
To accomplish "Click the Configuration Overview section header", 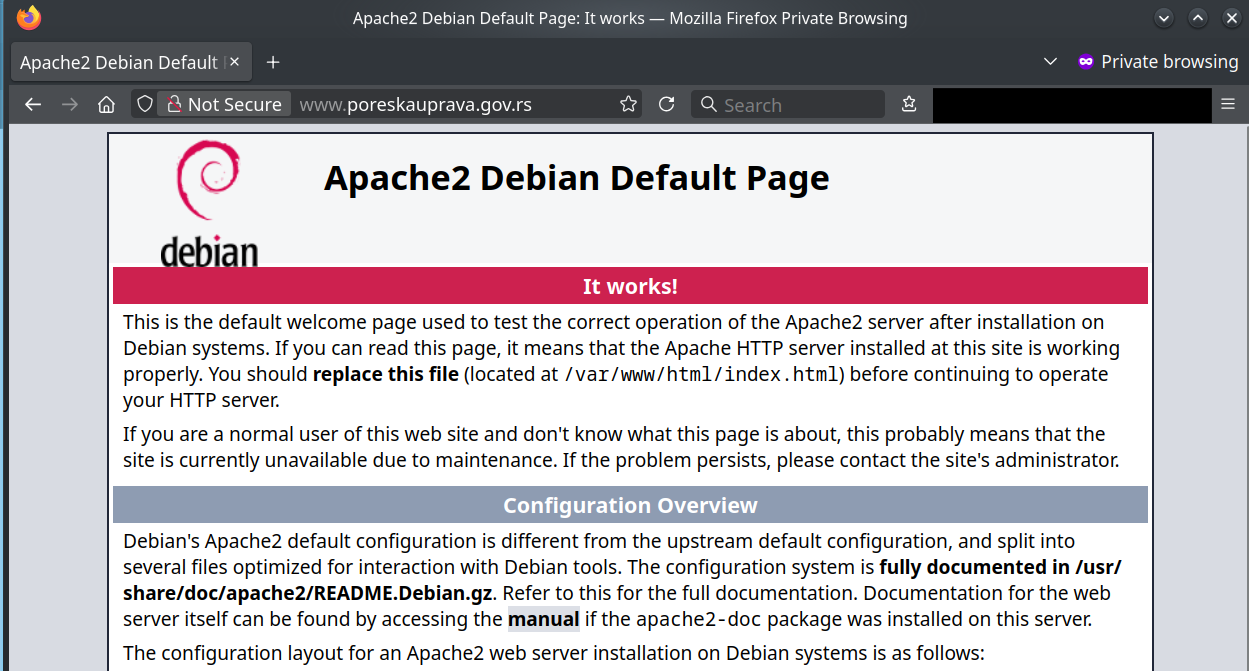I will coord(630,505).
